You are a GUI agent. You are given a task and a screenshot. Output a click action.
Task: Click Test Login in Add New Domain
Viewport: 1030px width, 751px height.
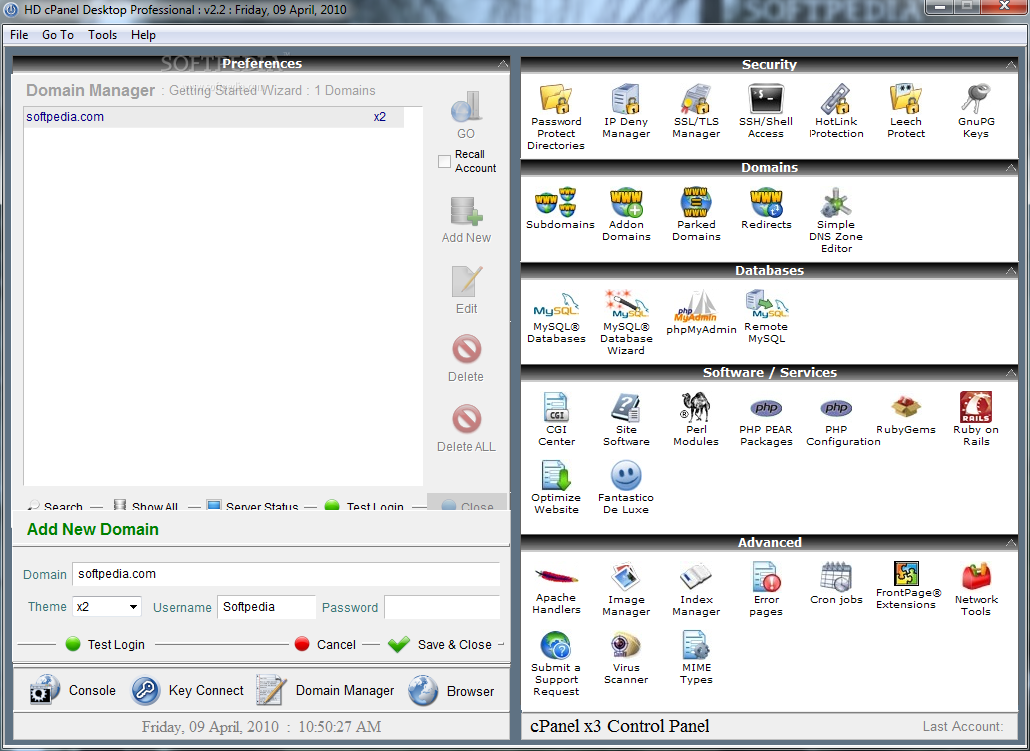105,645
